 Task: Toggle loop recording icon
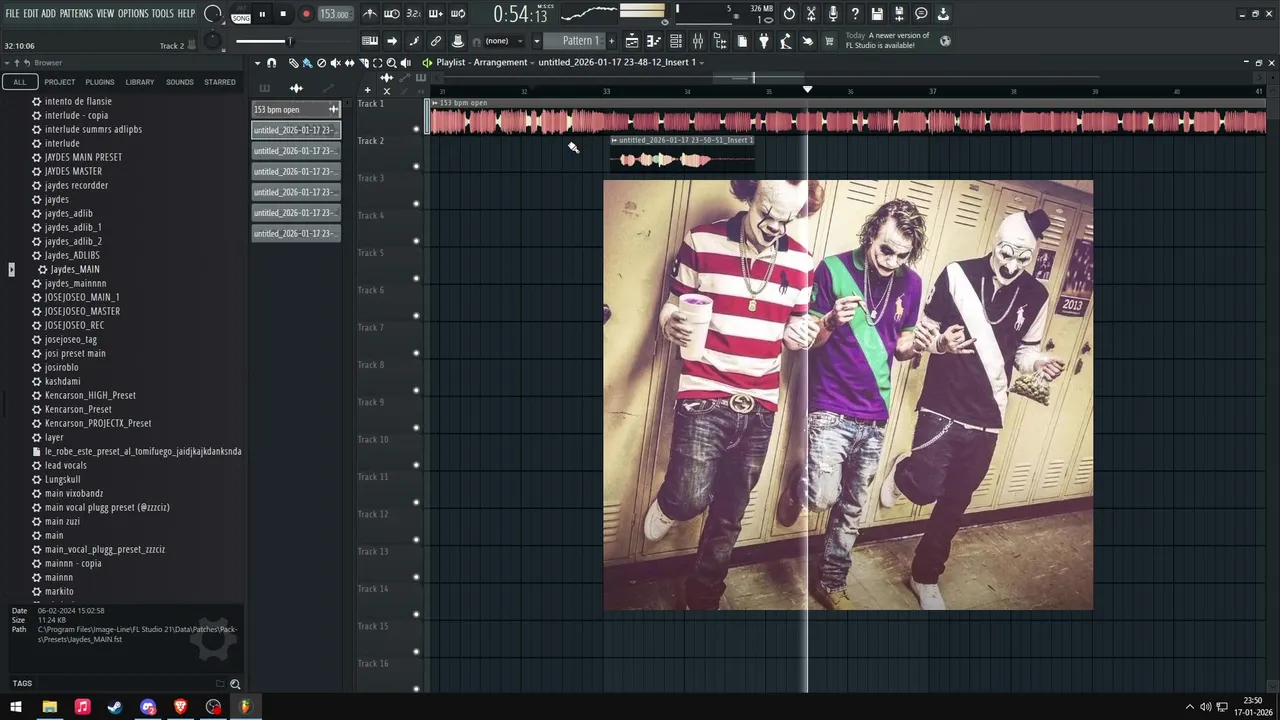(x=457, y=14)
